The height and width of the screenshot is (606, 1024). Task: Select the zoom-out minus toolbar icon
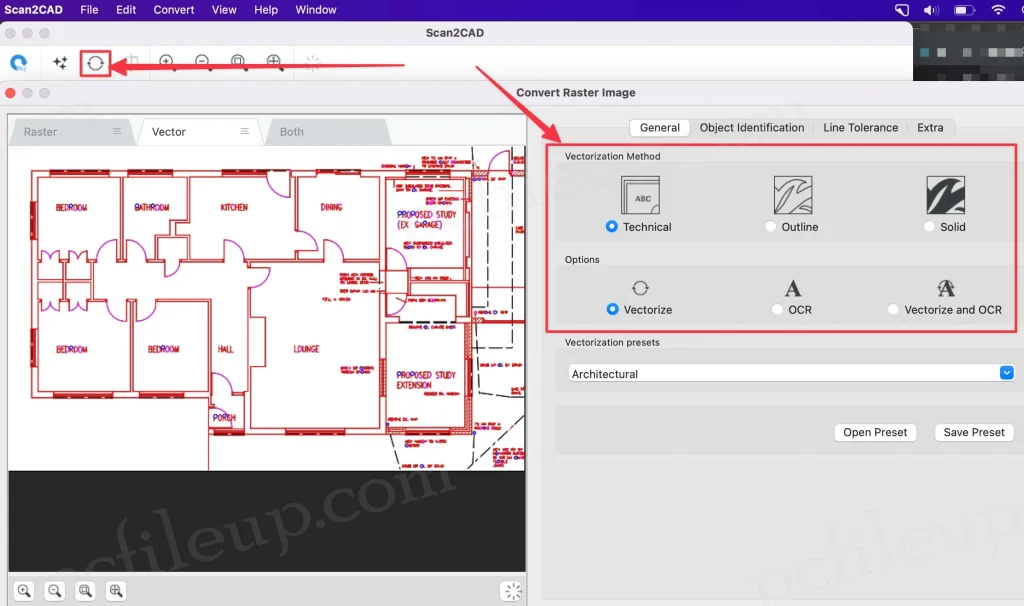[202, 62]
